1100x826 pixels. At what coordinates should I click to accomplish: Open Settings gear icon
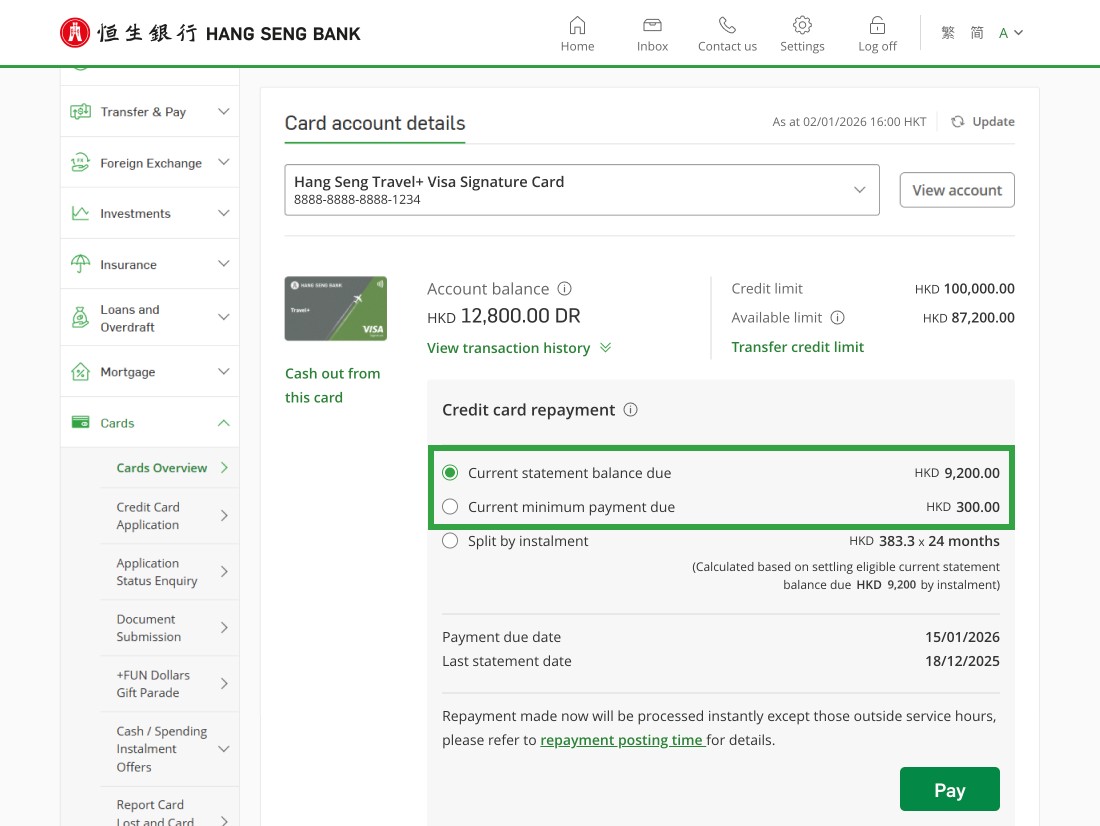click(x=802, y=26)
